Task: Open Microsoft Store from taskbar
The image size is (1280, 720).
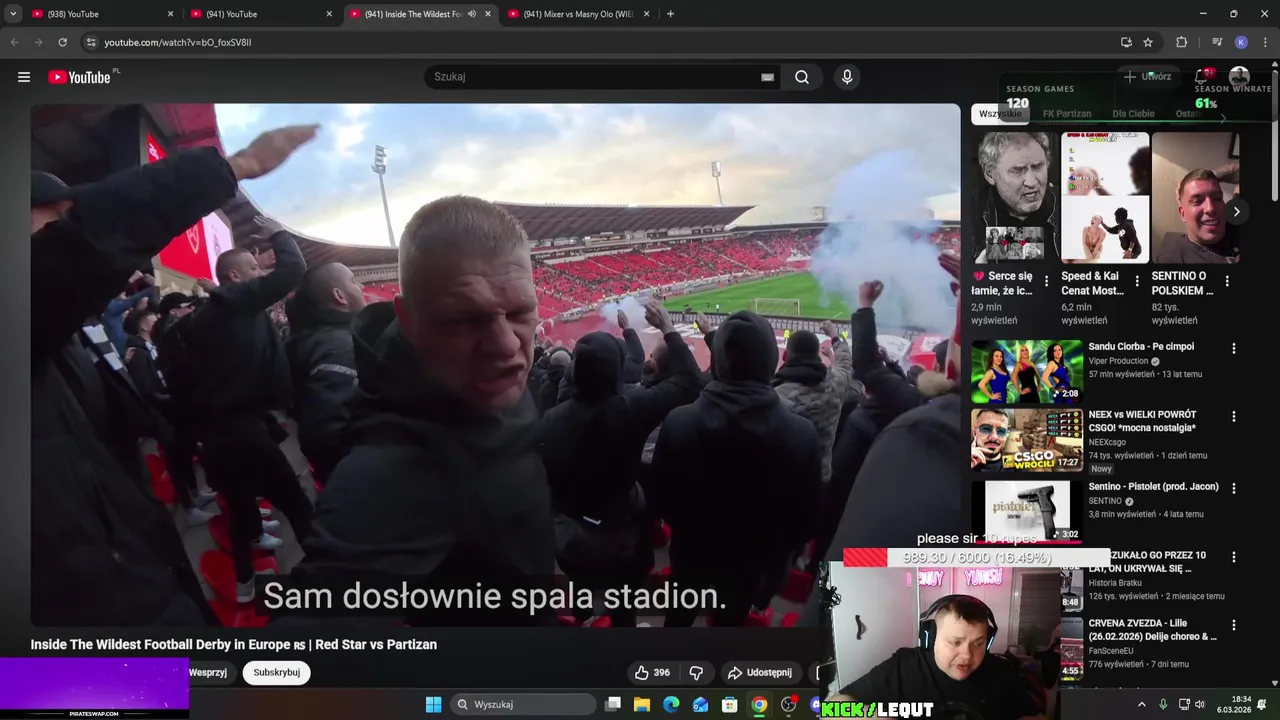Action: (x=730, y=704)
